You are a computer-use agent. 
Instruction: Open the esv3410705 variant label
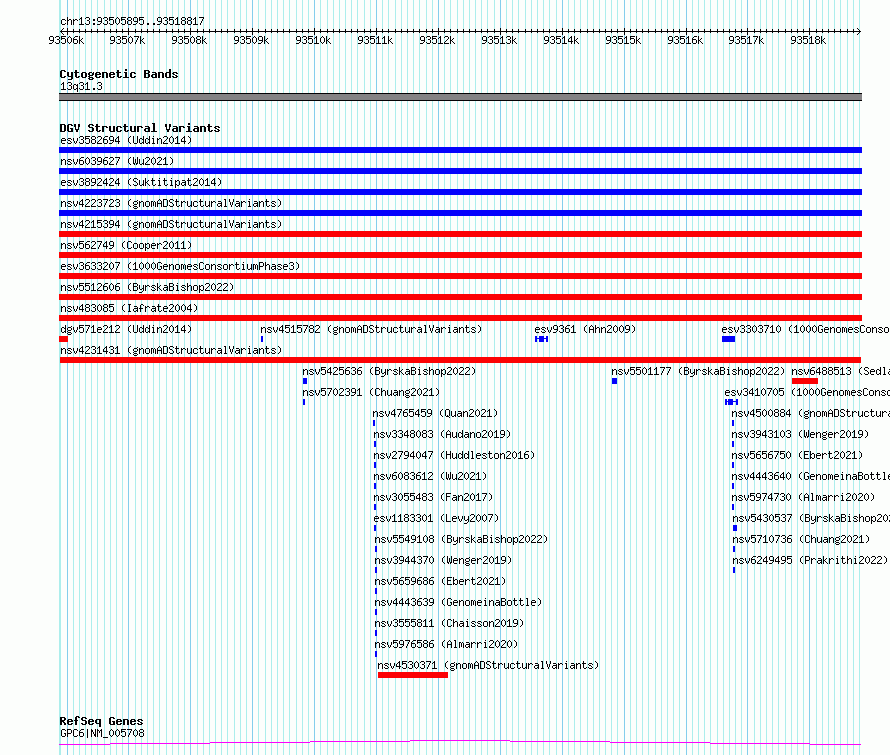[807, 392]
